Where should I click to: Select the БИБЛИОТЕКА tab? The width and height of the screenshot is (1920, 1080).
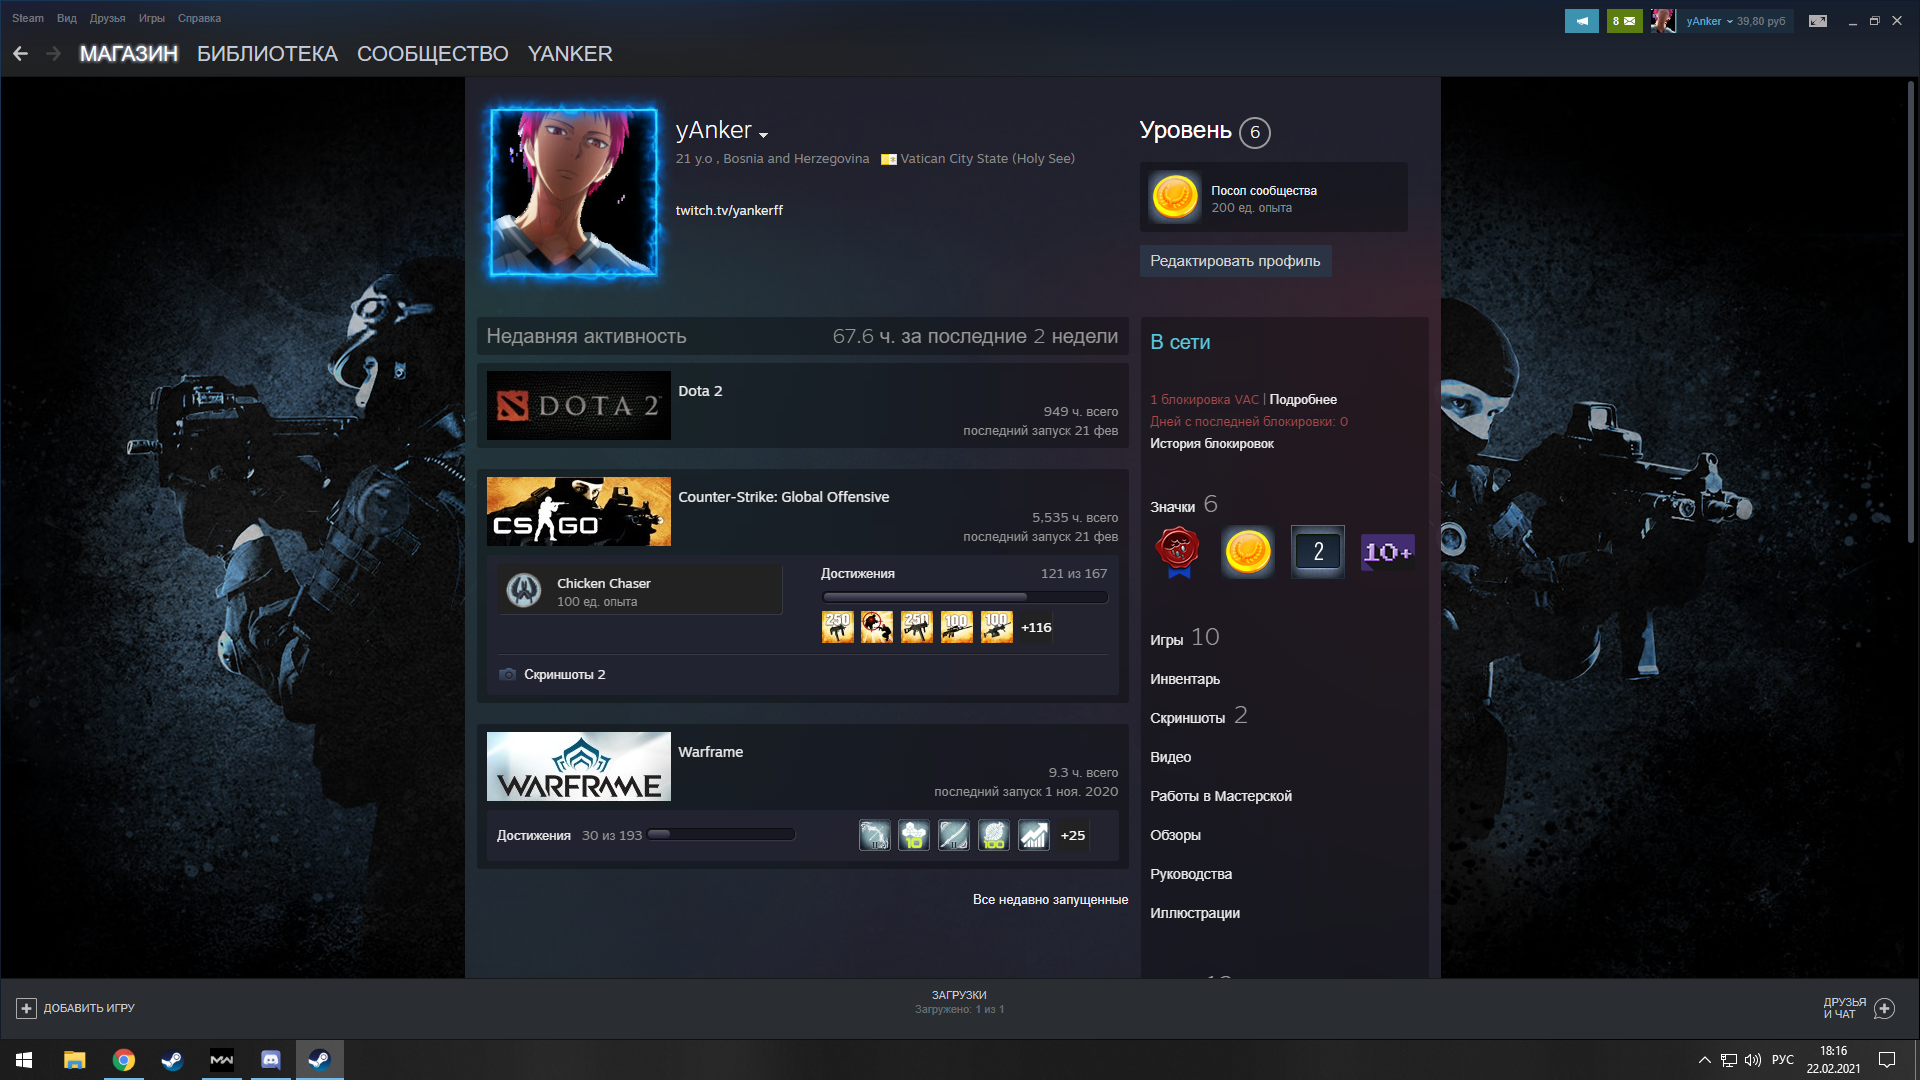(x=266, y=53)
